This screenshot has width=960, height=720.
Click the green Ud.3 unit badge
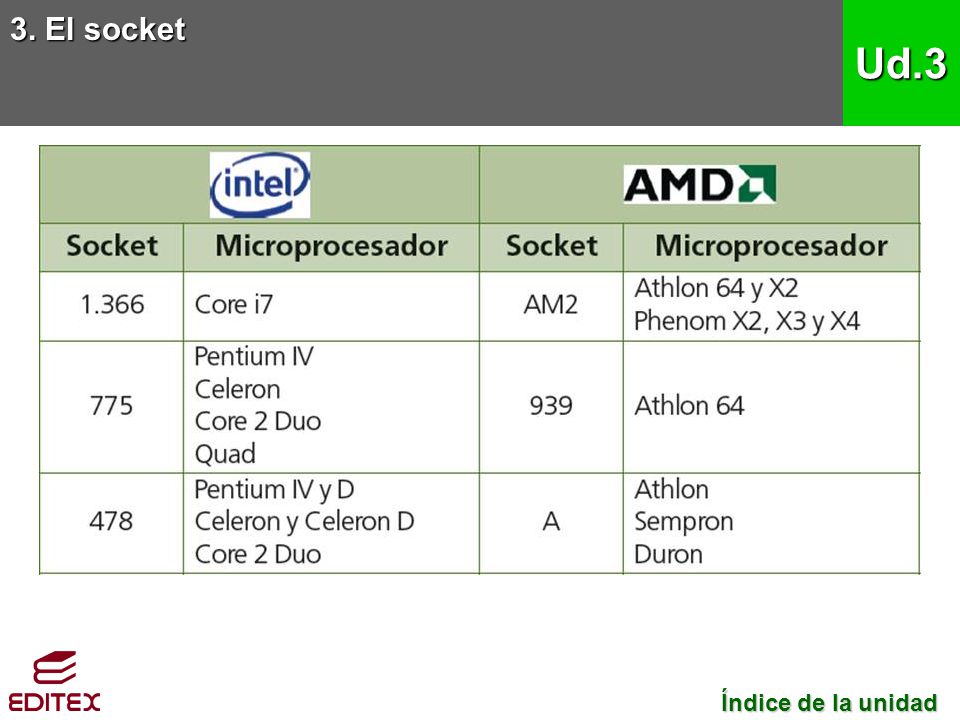pos(901,63)
